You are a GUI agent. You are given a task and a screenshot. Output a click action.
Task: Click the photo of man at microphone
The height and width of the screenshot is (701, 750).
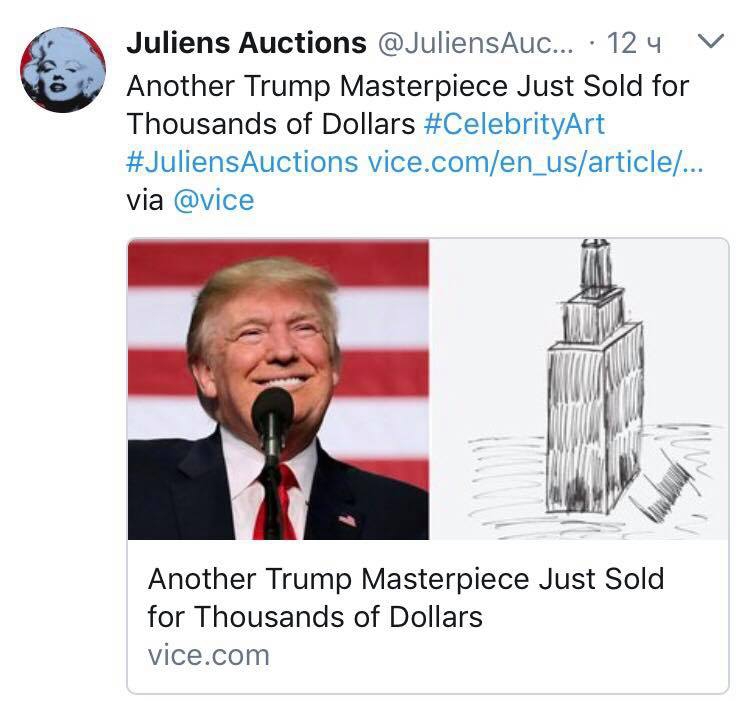click(x=278, y=389)
